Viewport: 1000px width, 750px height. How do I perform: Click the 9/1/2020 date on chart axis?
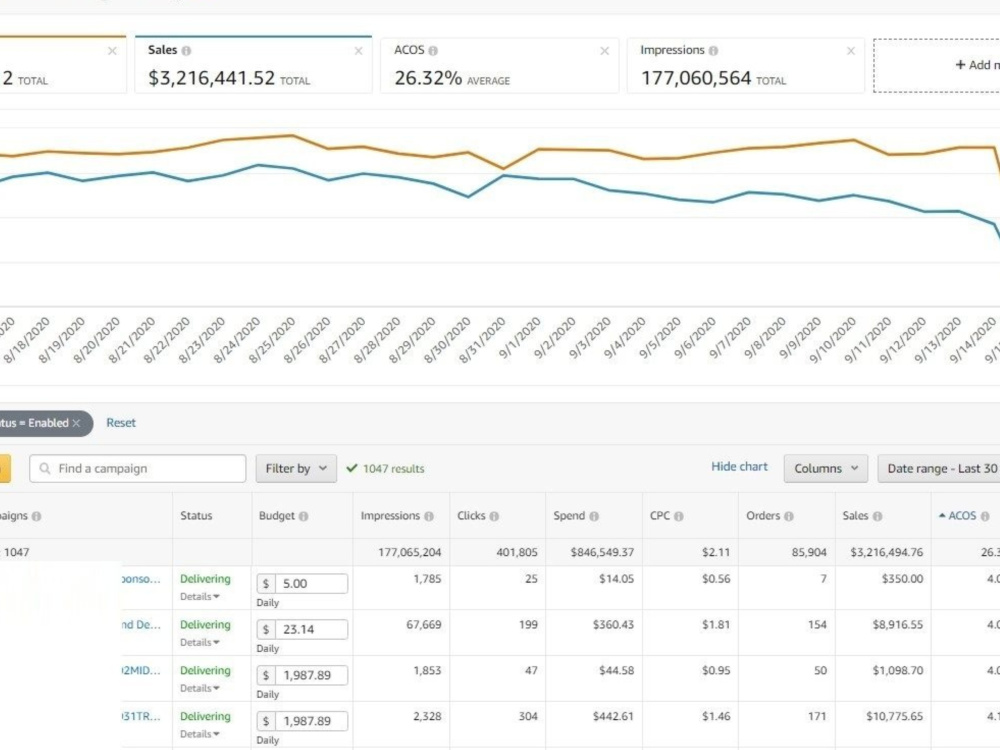[x=518, y=339]
